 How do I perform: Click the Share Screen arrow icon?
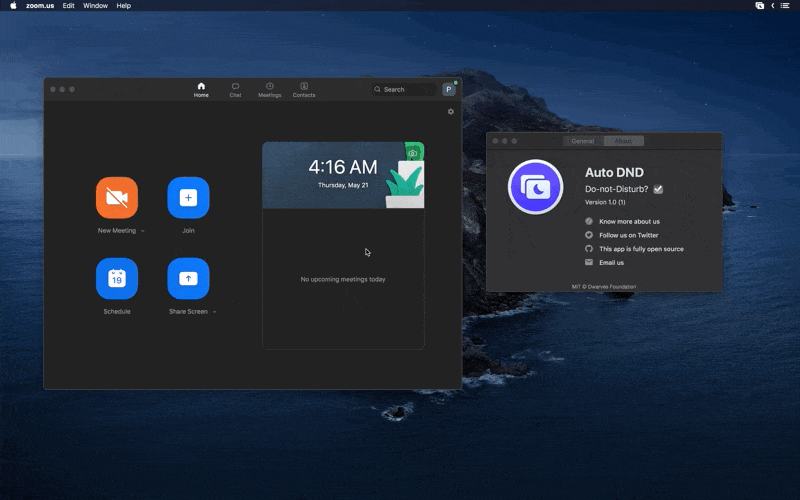(x=188, y=279)
